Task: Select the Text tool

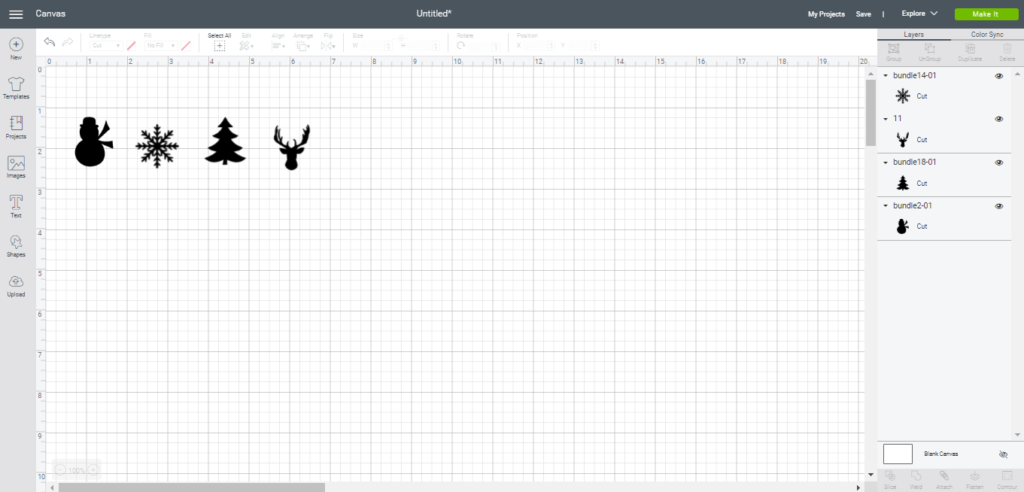Action: point(16,205)
